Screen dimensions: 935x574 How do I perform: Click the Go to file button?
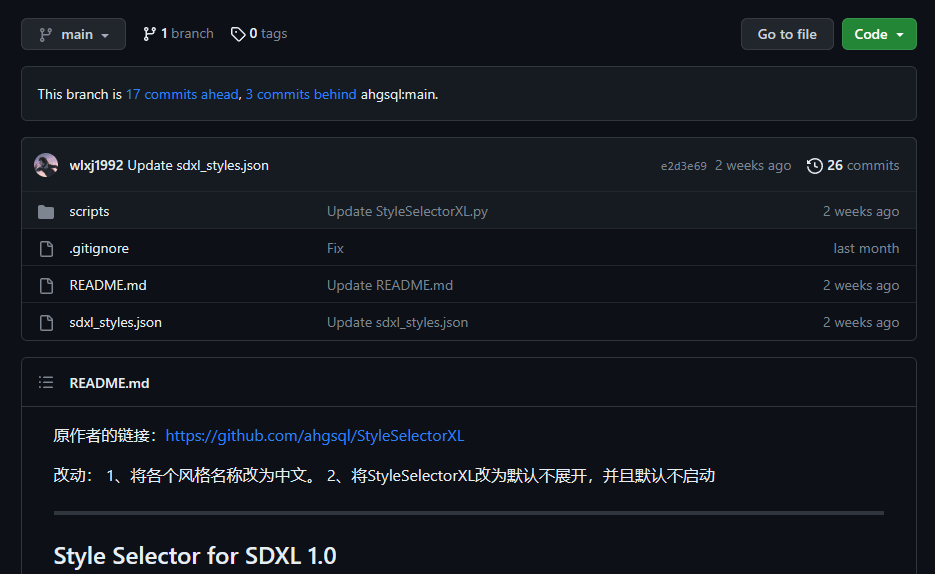pyautogui.click(x=787, y=34)
